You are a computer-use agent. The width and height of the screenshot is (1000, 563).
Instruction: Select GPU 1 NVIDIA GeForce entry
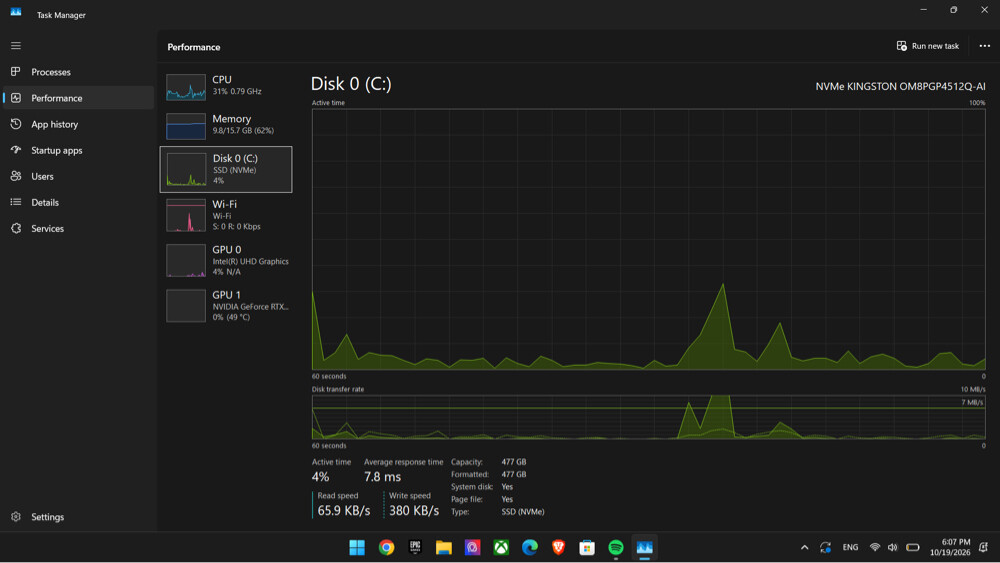coord(226,305)
